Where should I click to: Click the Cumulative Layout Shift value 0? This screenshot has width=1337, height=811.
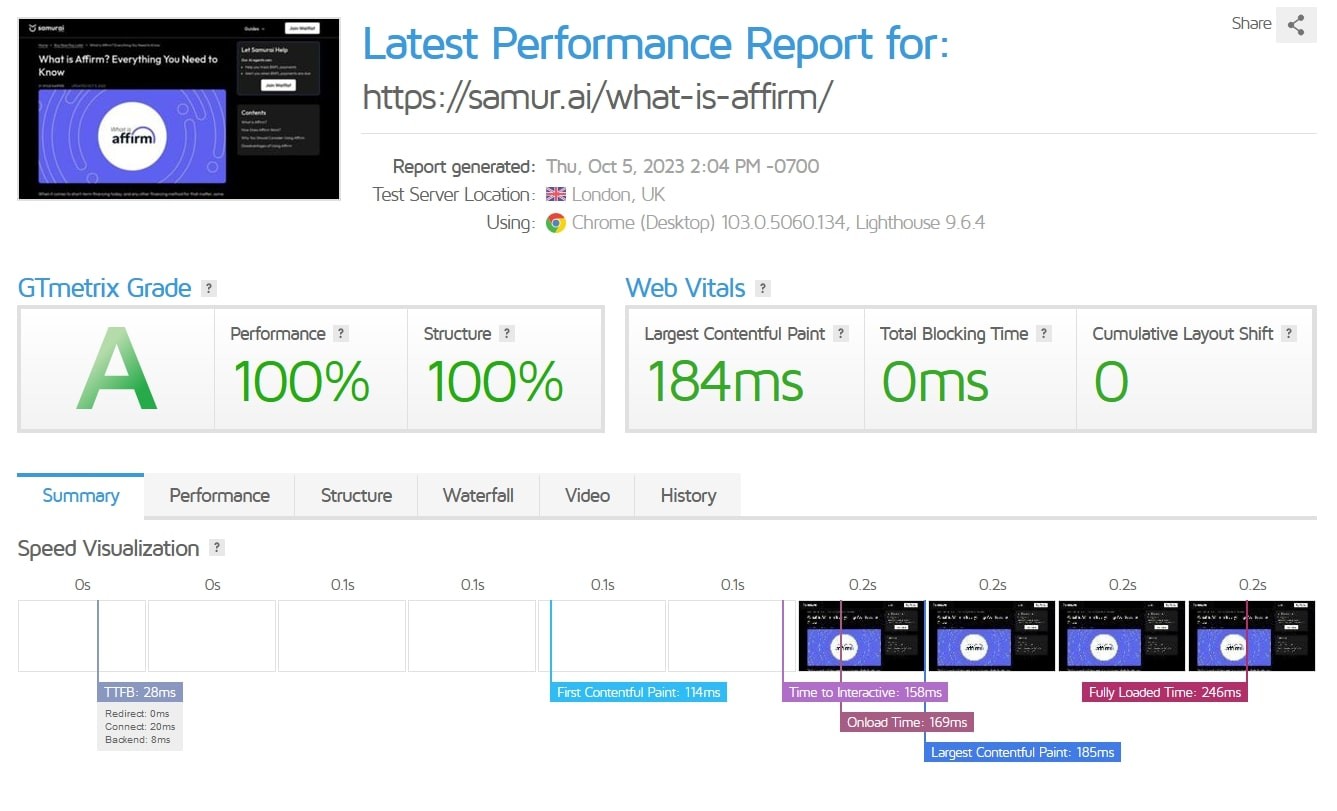point(1110,382)
